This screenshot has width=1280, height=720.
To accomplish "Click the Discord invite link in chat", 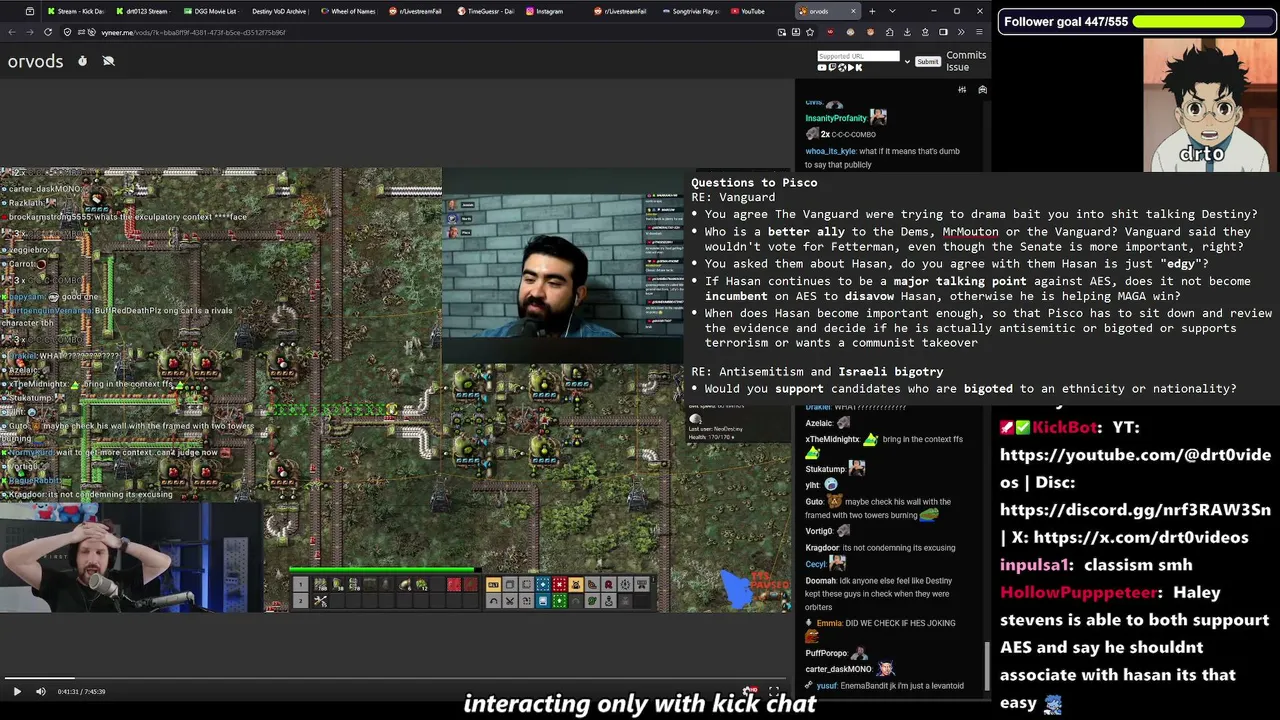I will pos(1135,509).
